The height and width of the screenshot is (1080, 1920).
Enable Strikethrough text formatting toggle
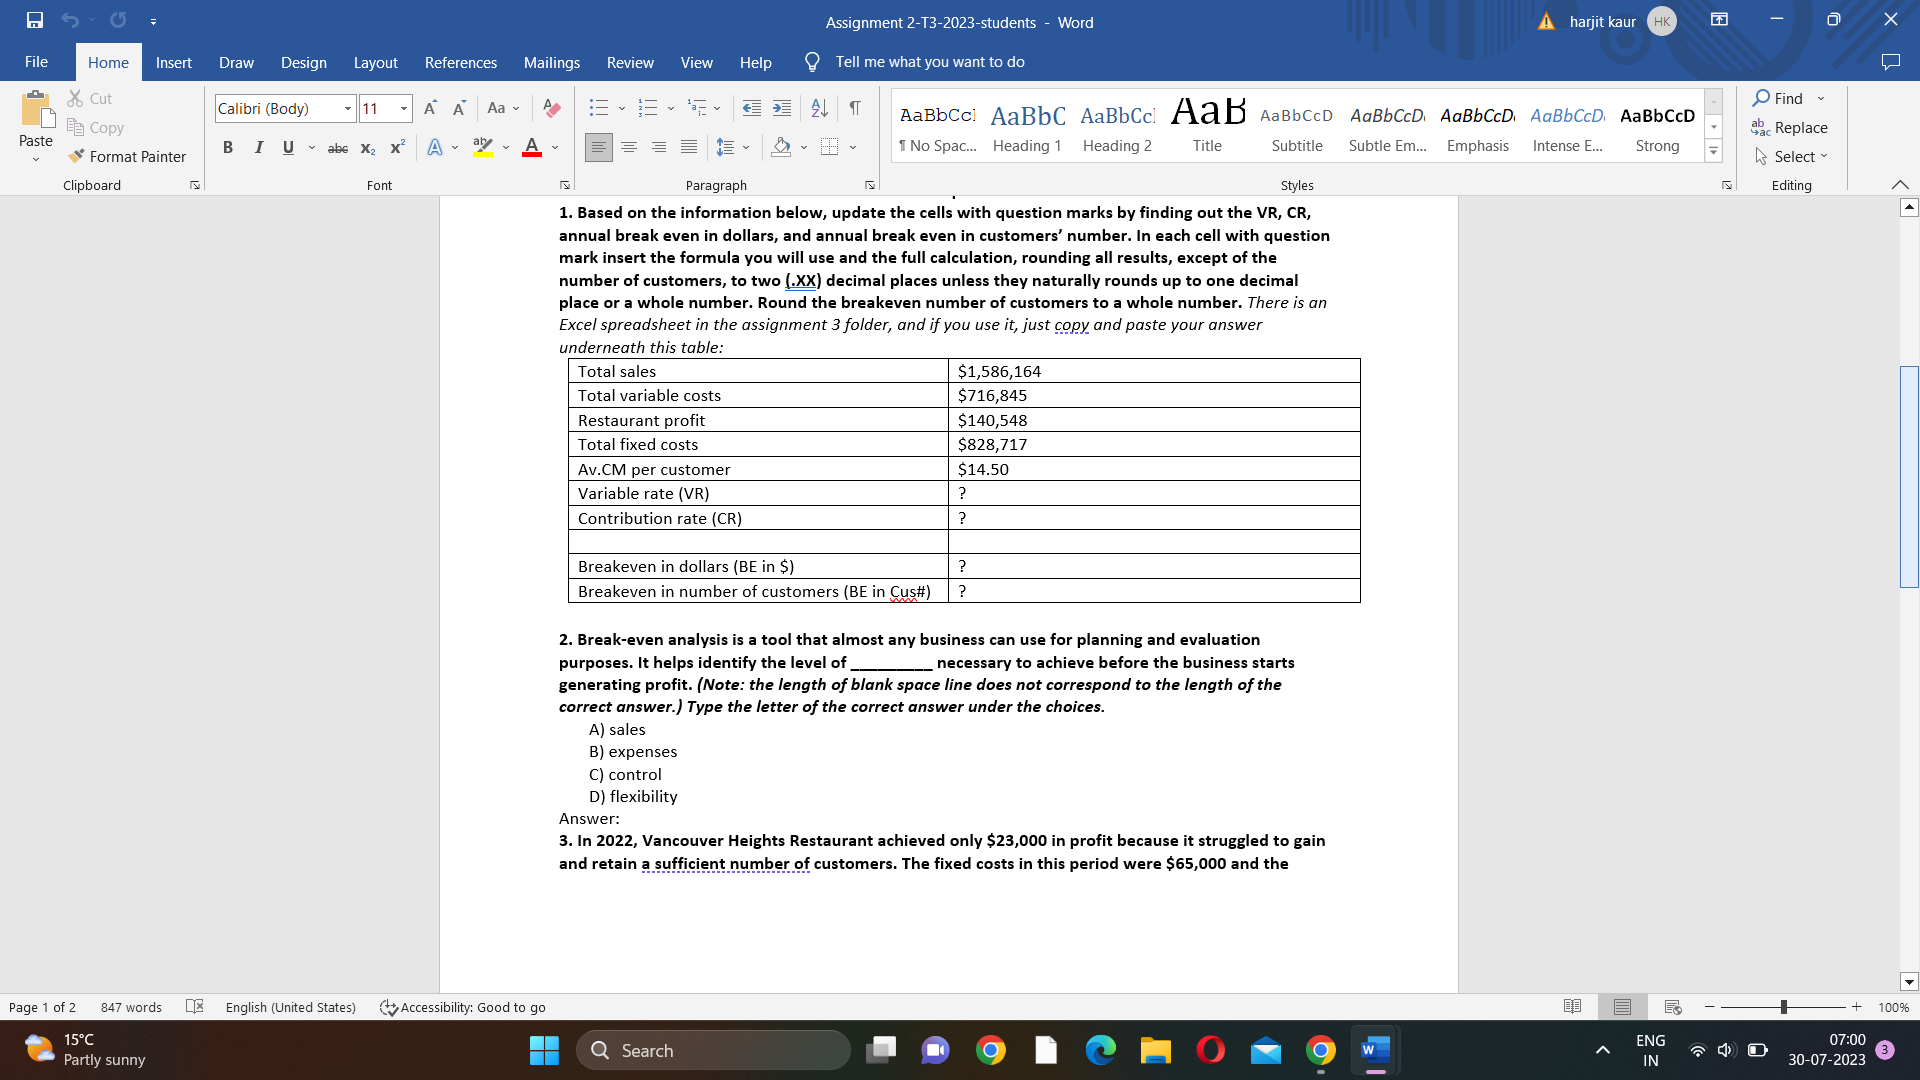pyautogui.click(x=338, y=145)
